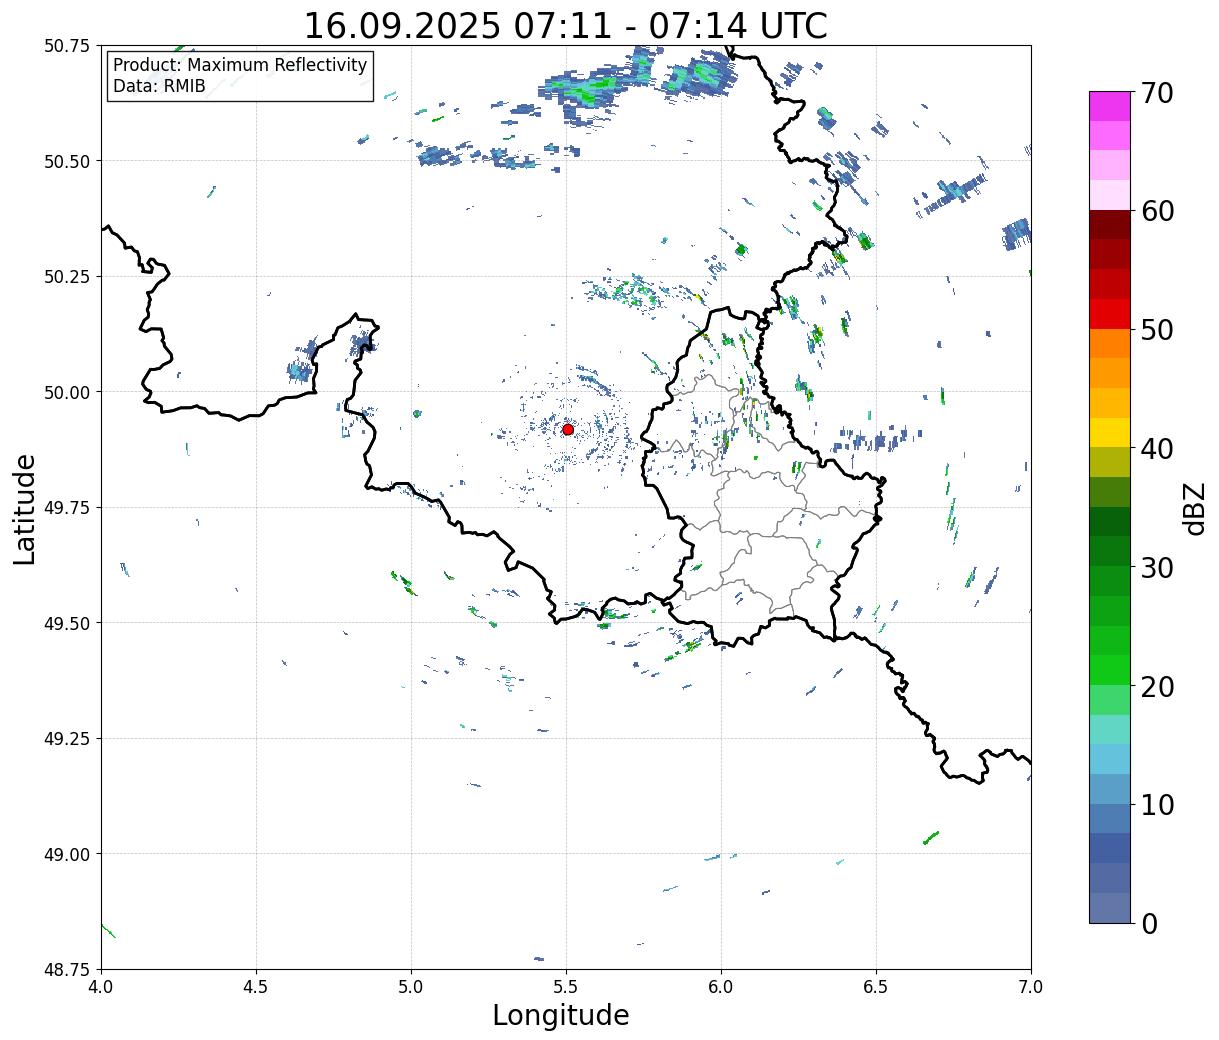The height and width of the screenshot is (1040, 1219).
Task: Click the 50.50 latitude tick label
Action: pos(66,161)
